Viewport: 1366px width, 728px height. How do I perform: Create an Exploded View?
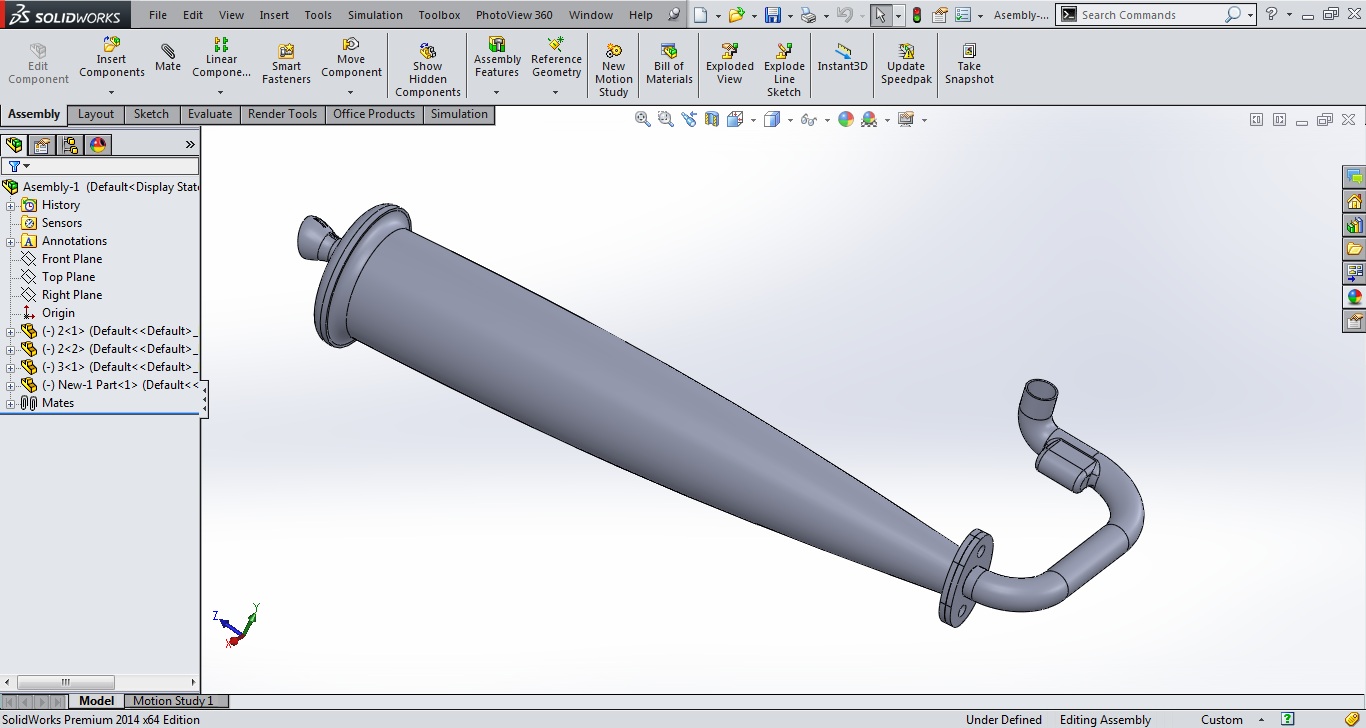tap(730, 64)
